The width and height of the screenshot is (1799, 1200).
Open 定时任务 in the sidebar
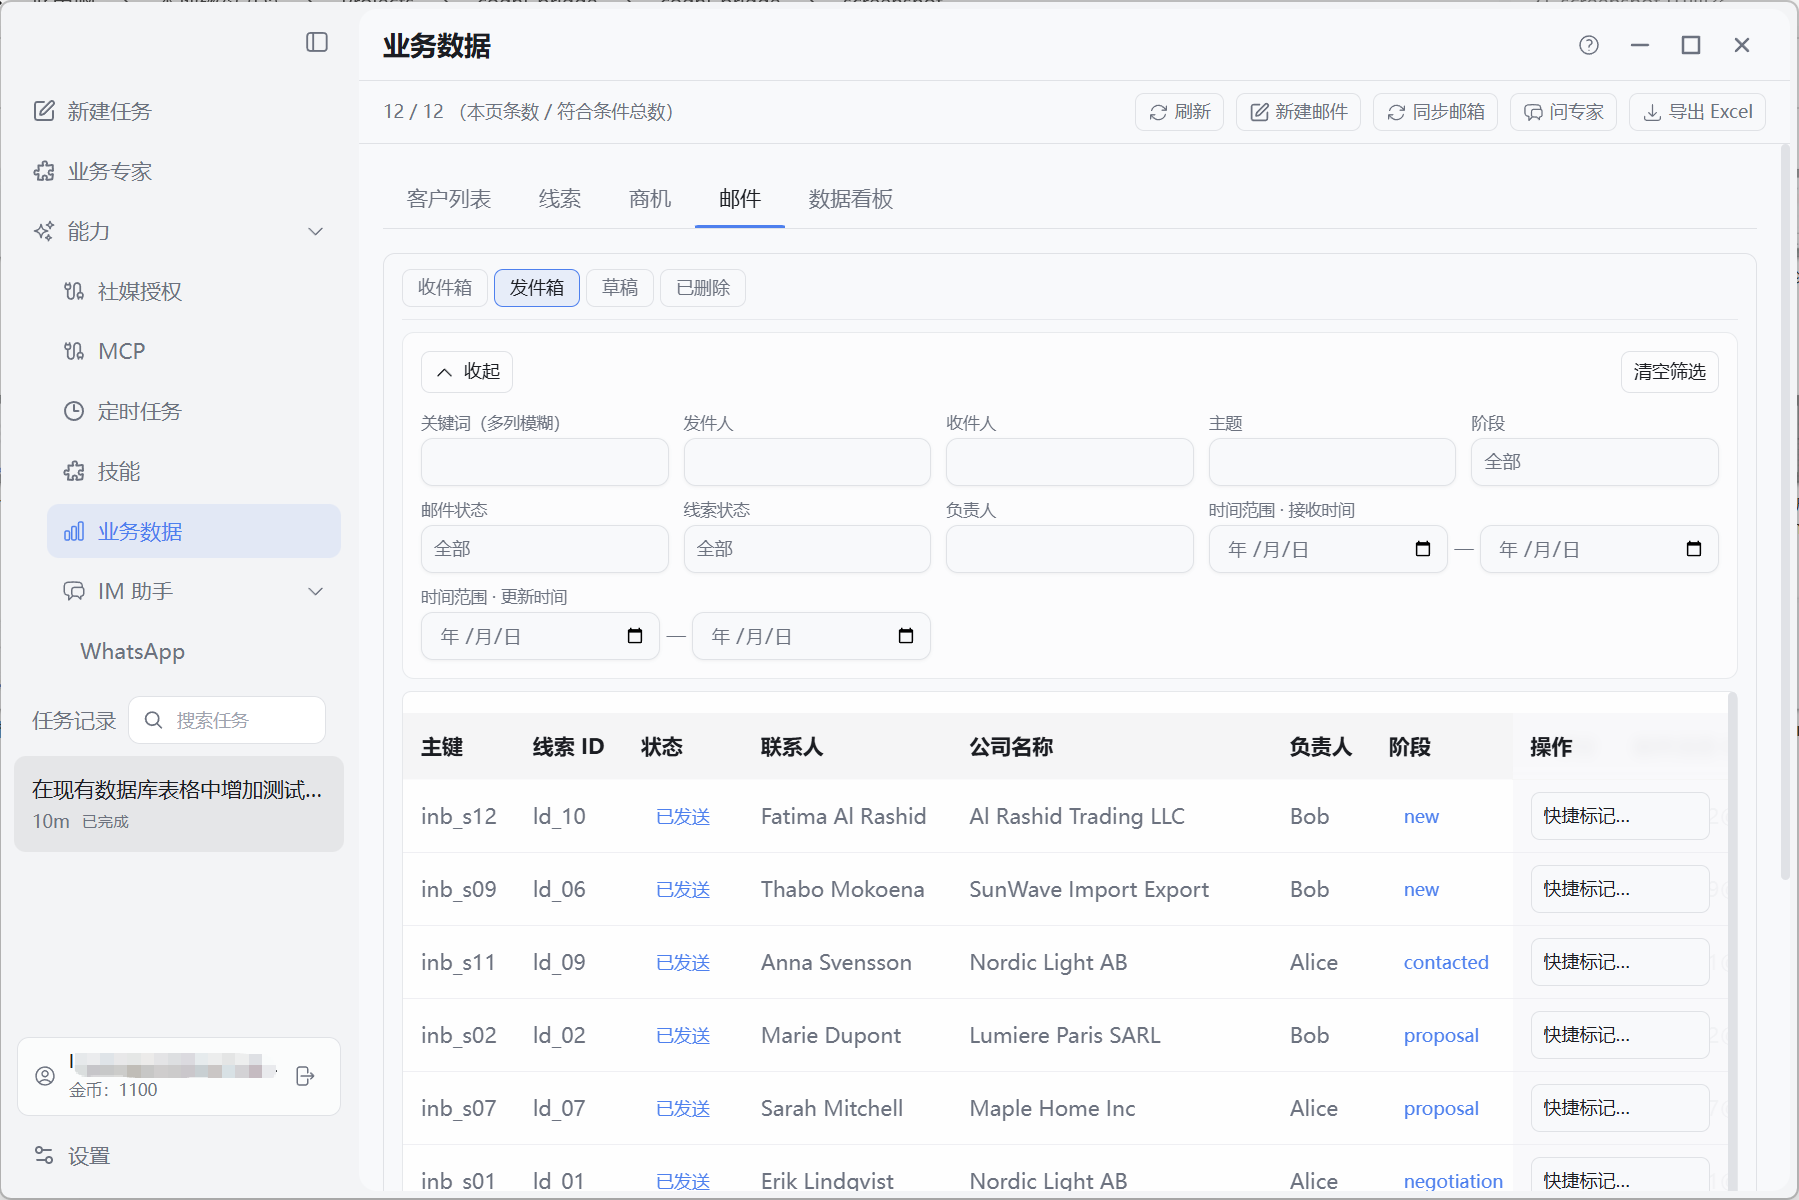point(122,411)
